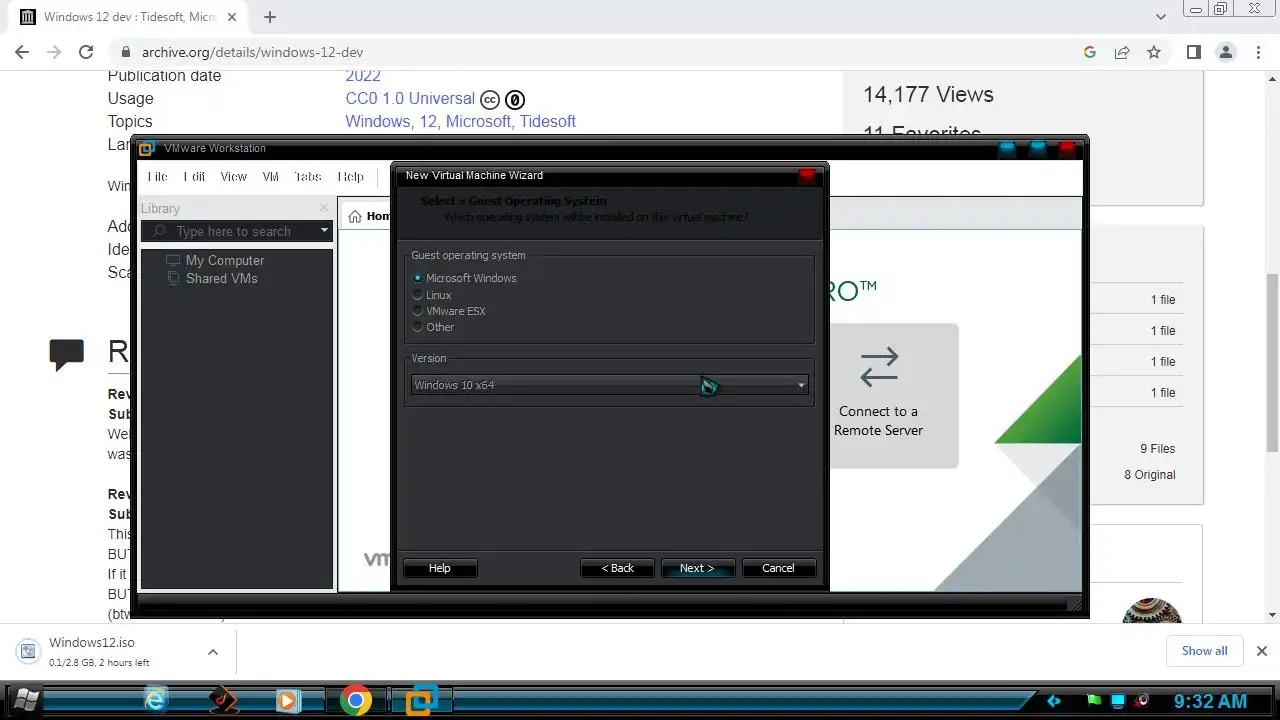Select the Other guest operating system option
This screenshot has width=1280, height=720.
[x=418, y=327]
